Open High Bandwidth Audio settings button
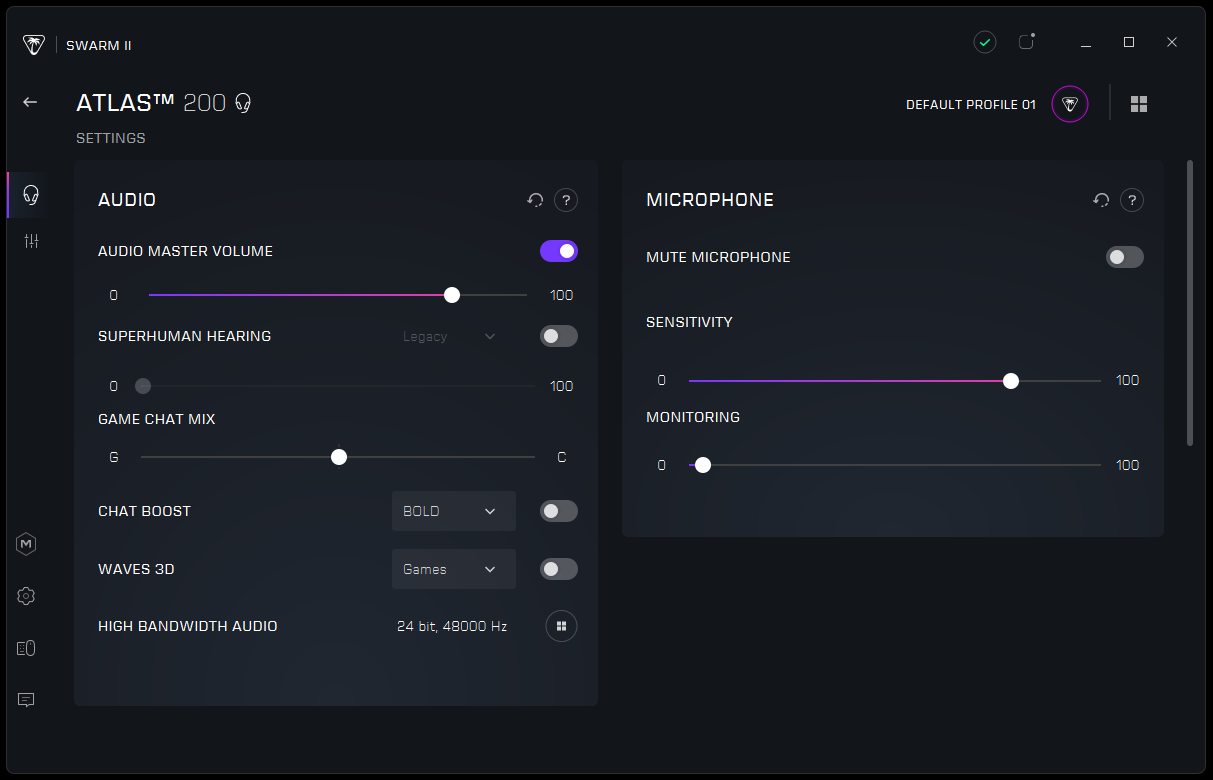 (561, 626)
